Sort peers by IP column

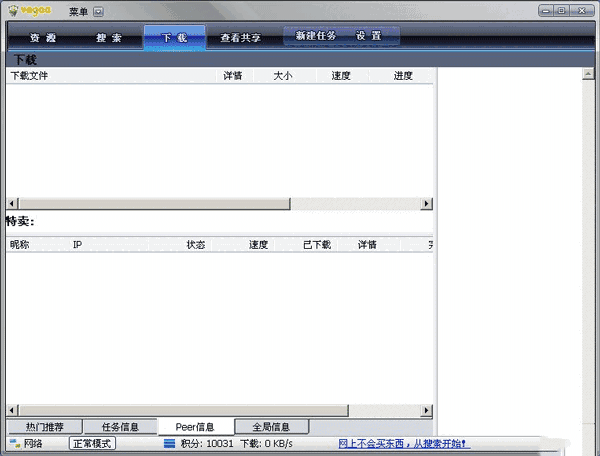(109, 244)
